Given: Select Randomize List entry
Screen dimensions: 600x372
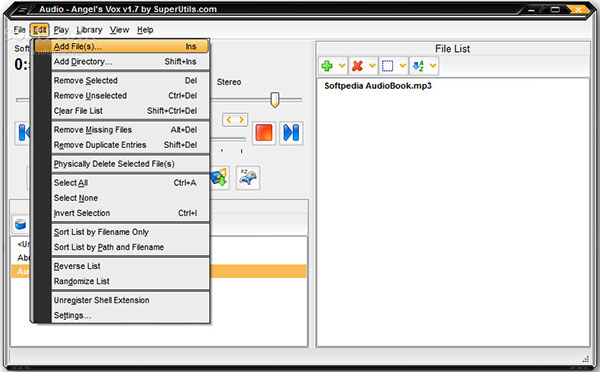Looking at the screenshot, I should coord(130,281).
